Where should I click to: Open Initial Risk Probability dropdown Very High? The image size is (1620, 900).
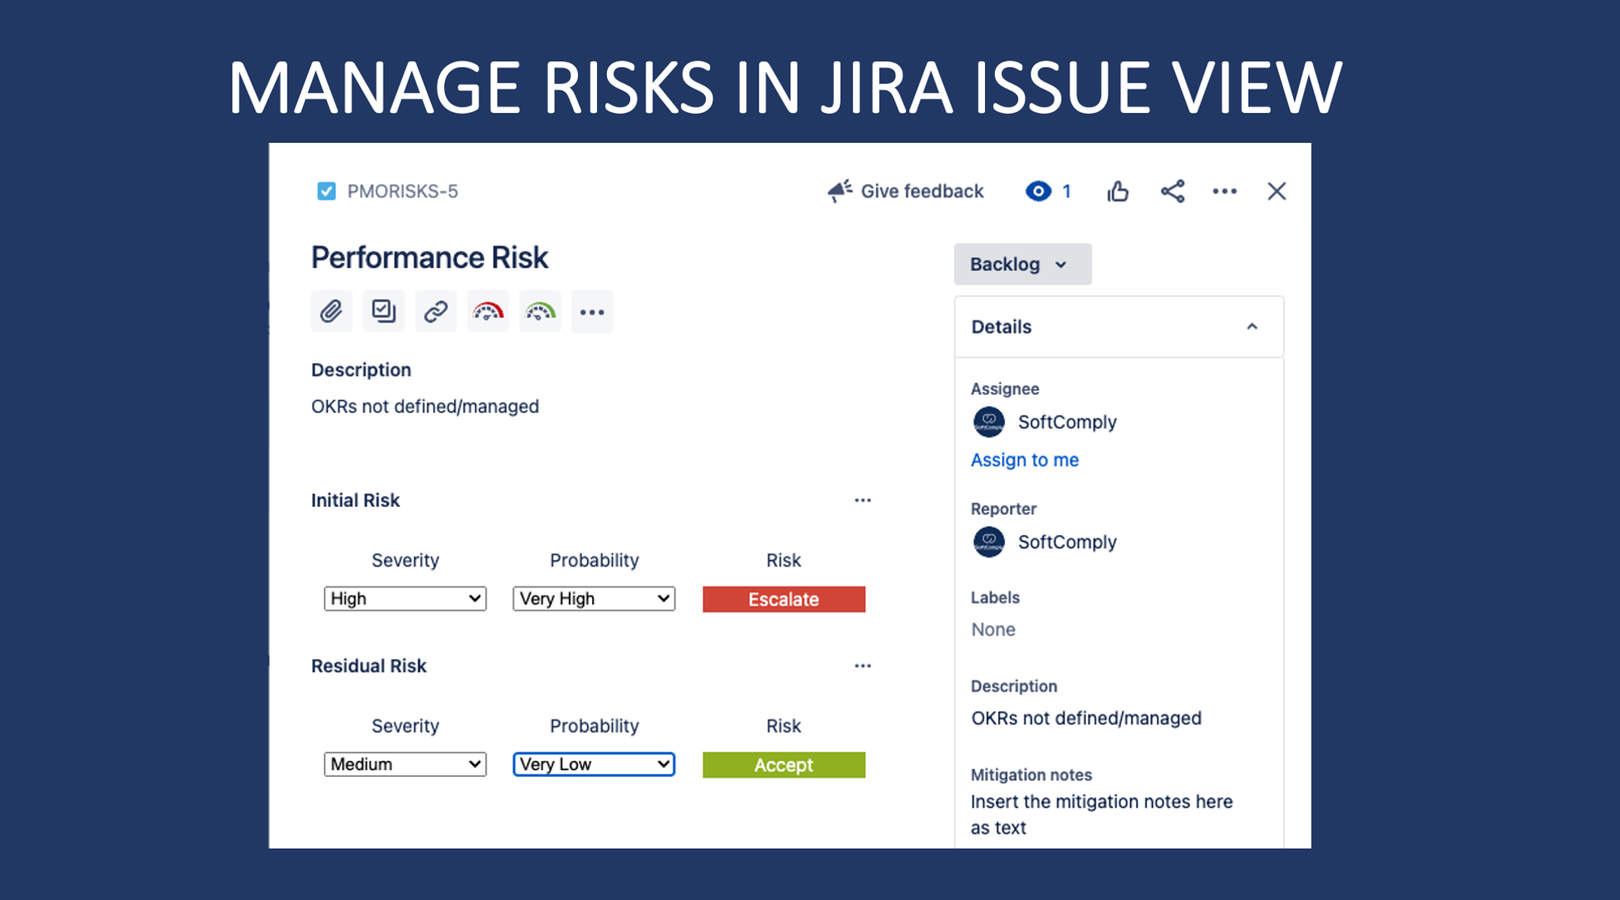click(594, 598)
